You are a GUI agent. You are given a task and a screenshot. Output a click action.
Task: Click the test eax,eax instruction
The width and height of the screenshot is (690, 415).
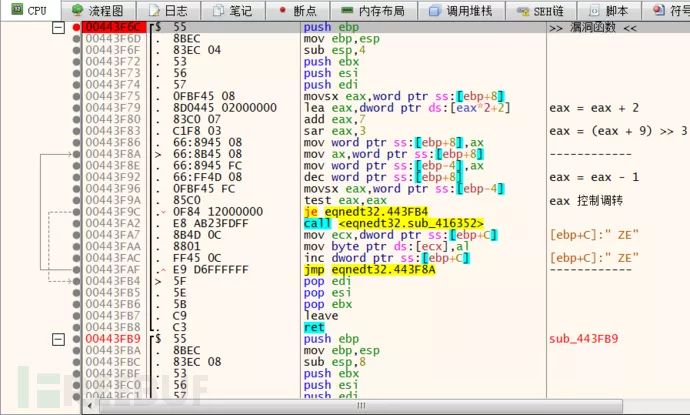pyautogui.click(x=345, y=200)
